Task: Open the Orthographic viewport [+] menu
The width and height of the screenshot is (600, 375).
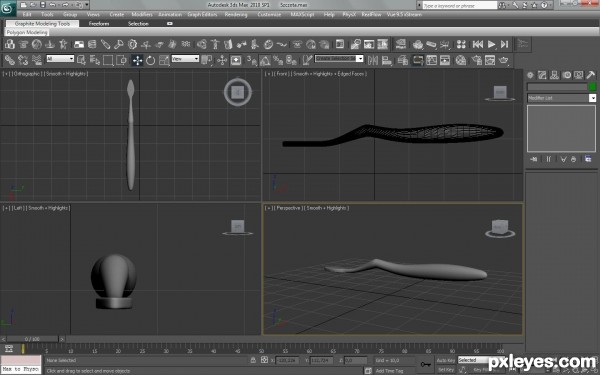Action: (6, 73)
